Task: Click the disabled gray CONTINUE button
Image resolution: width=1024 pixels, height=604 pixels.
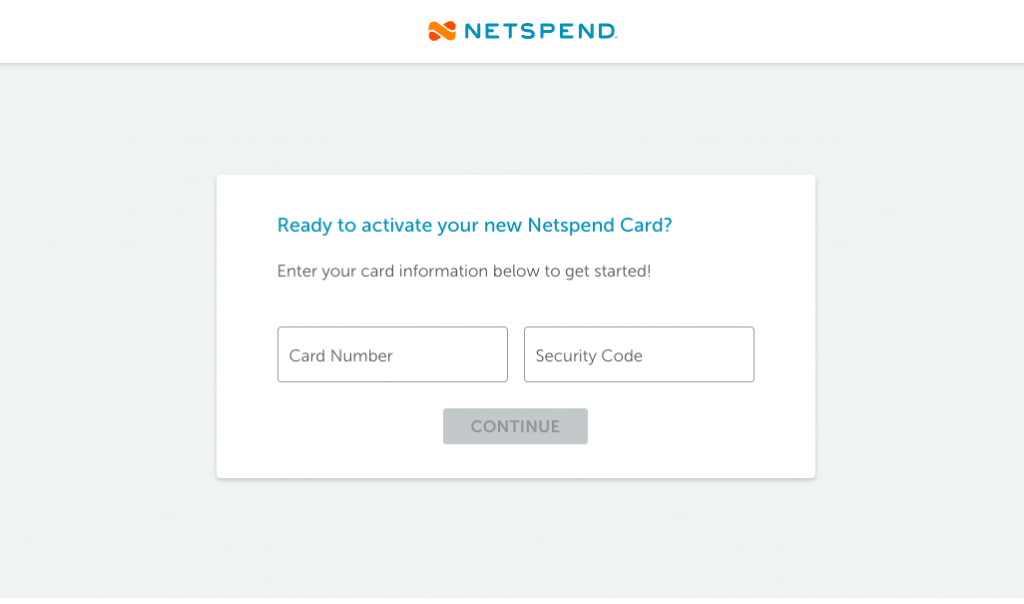Action: click(x=515, y=426)
